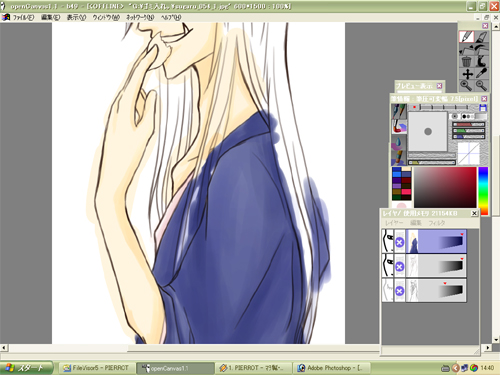
Task: Click the yellow slider bar below preview
Action: [x=432, y=162]
